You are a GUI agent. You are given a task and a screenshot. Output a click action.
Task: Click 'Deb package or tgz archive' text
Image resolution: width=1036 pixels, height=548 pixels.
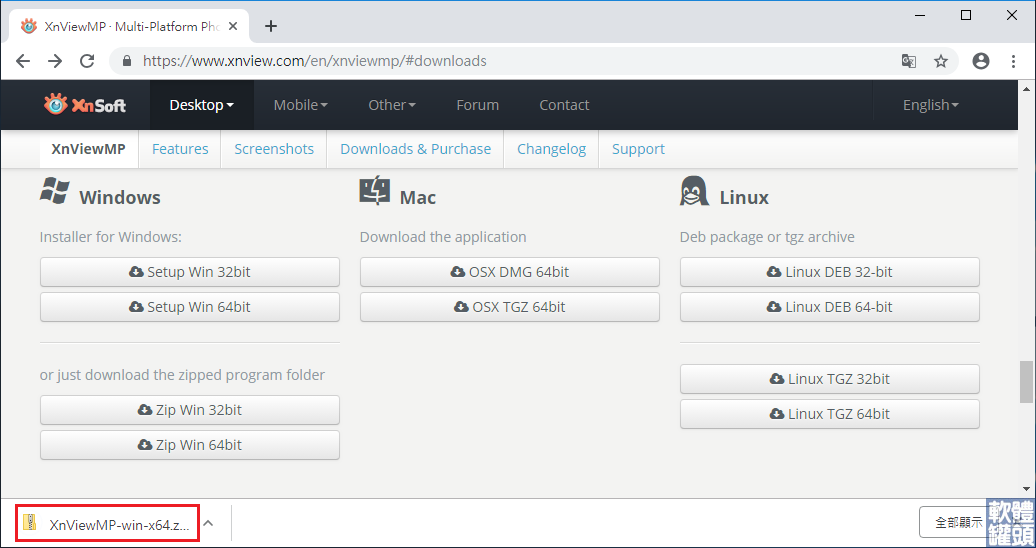767,237
